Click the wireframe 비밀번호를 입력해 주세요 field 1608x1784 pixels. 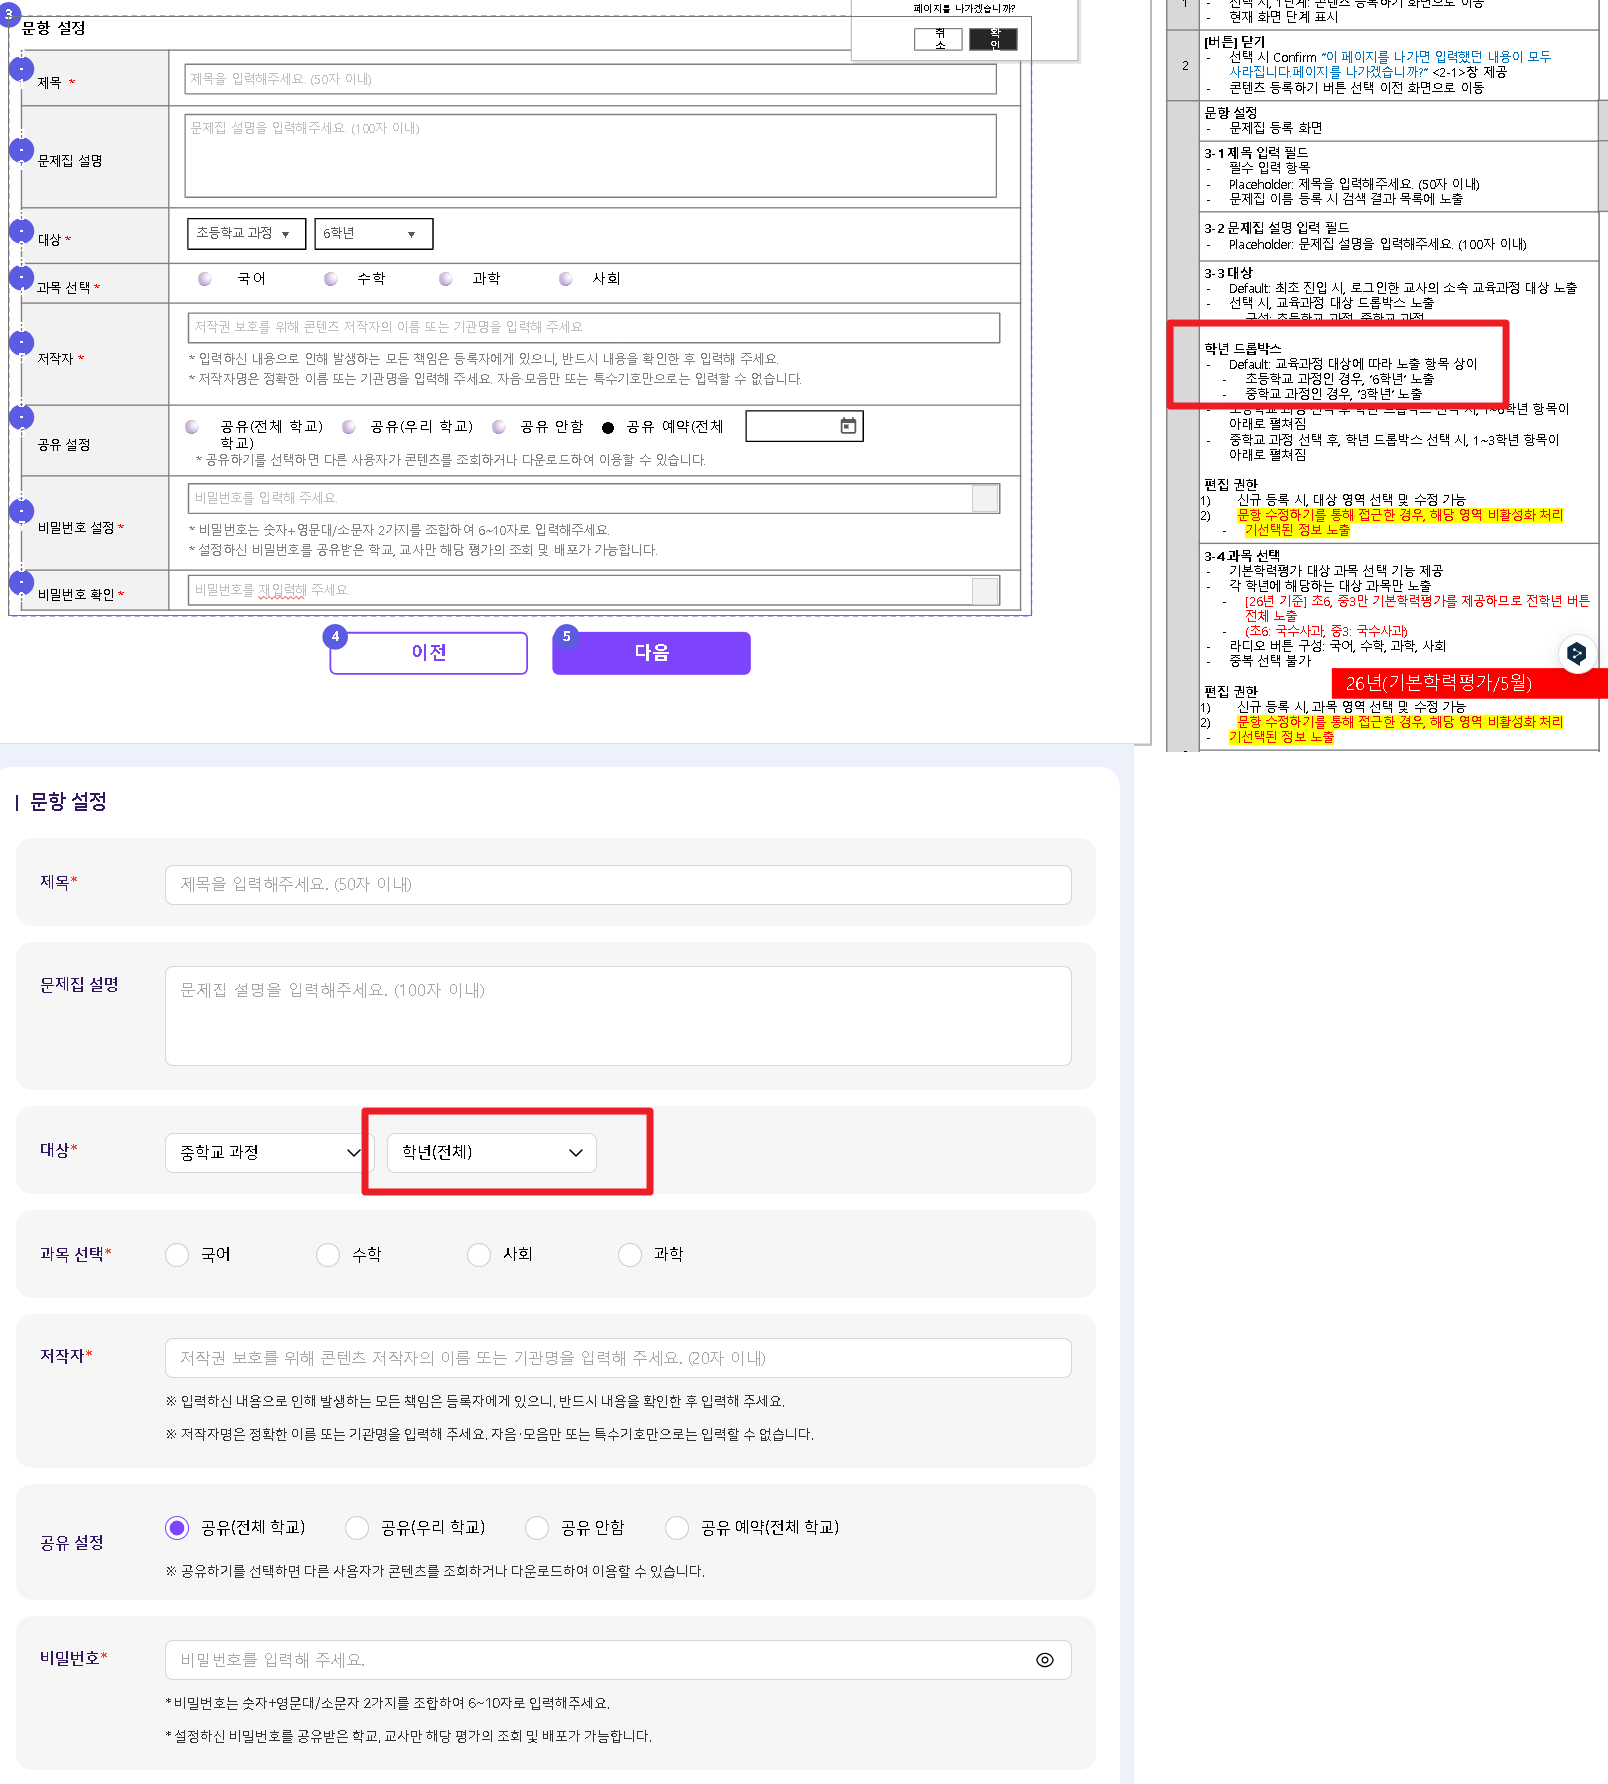tap(593, 498)
